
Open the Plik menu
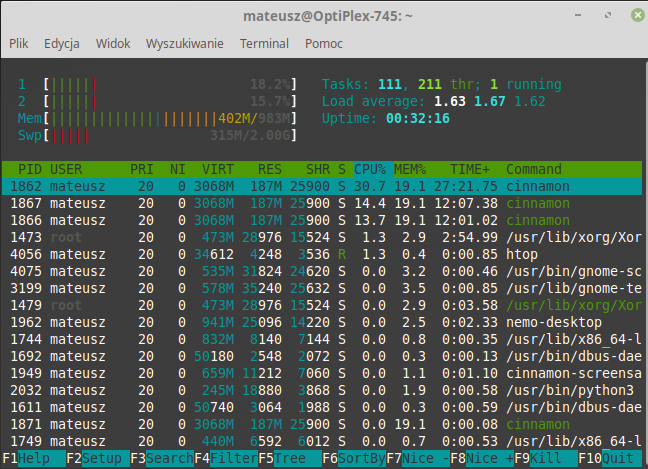click(19, 44)
